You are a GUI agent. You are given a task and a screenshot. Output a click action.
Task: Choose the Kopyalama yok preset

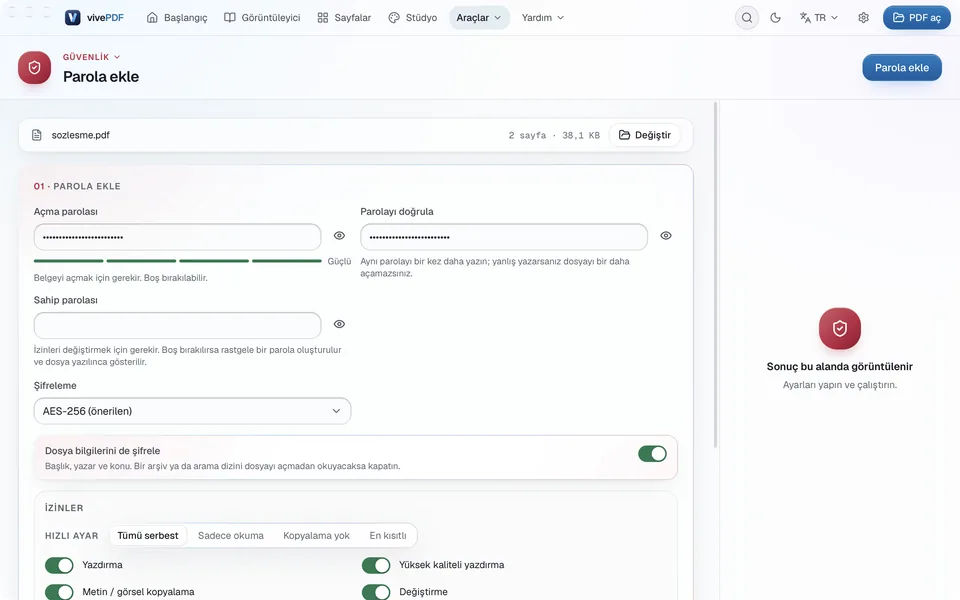(317, 536)
